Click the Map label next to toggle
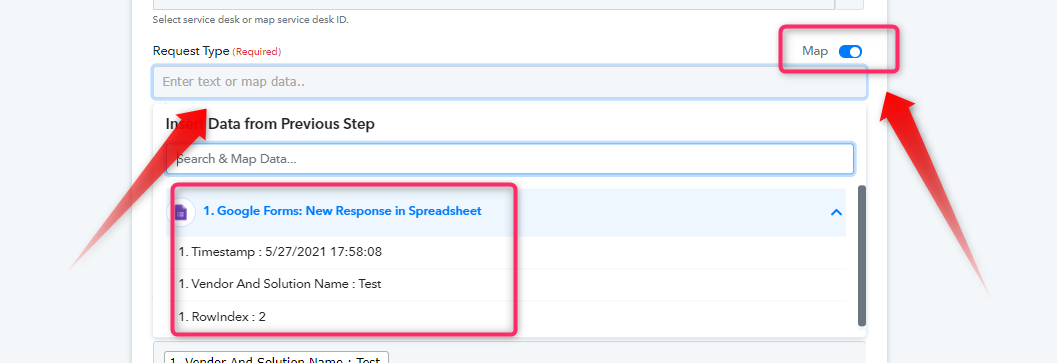 point(815,51)
